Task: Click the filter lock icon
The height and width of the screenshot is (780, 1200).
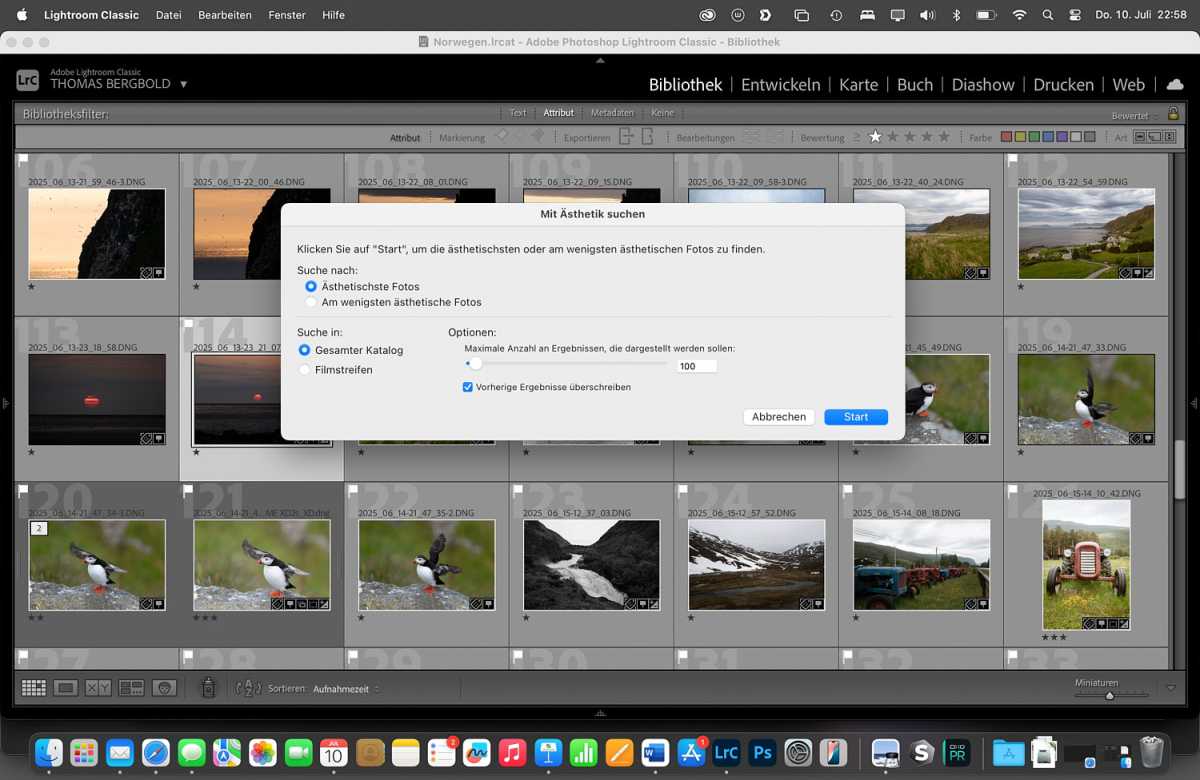Action: [1173, 114]
